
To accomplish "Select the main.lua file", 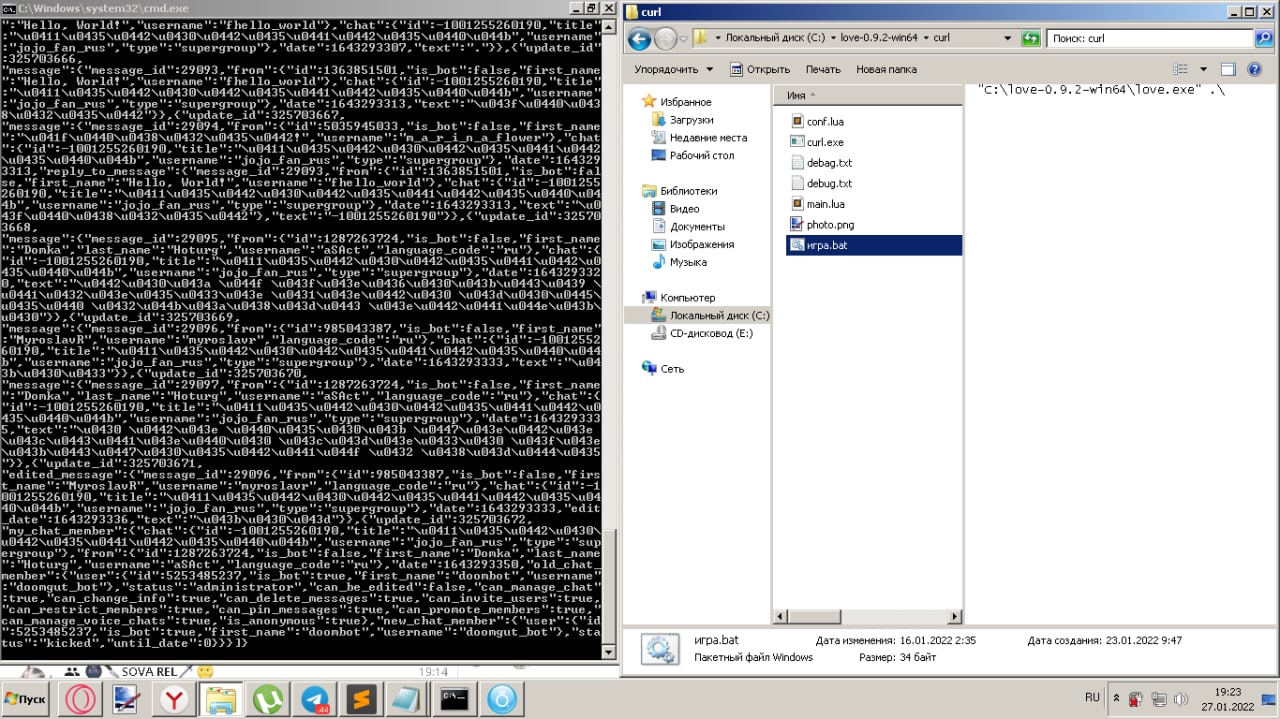I will pyautogui.click(x=825, y=204).
